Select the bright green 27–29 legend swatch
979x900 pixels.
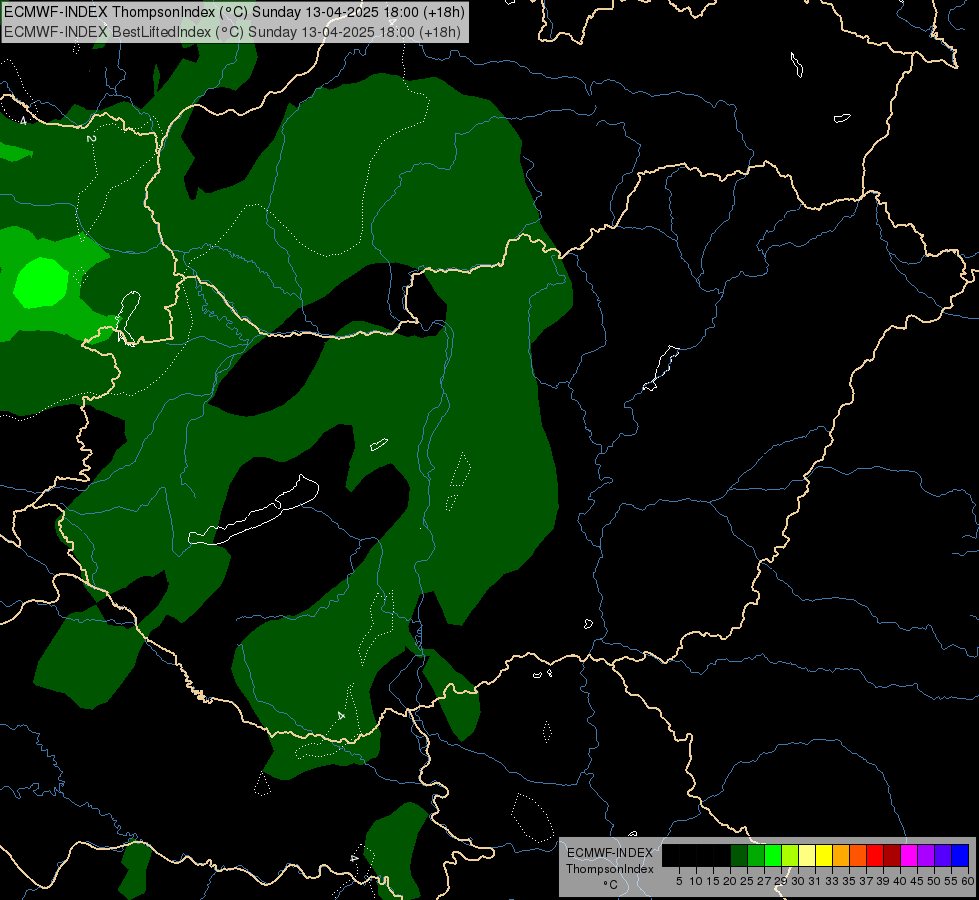coord(773,855)
